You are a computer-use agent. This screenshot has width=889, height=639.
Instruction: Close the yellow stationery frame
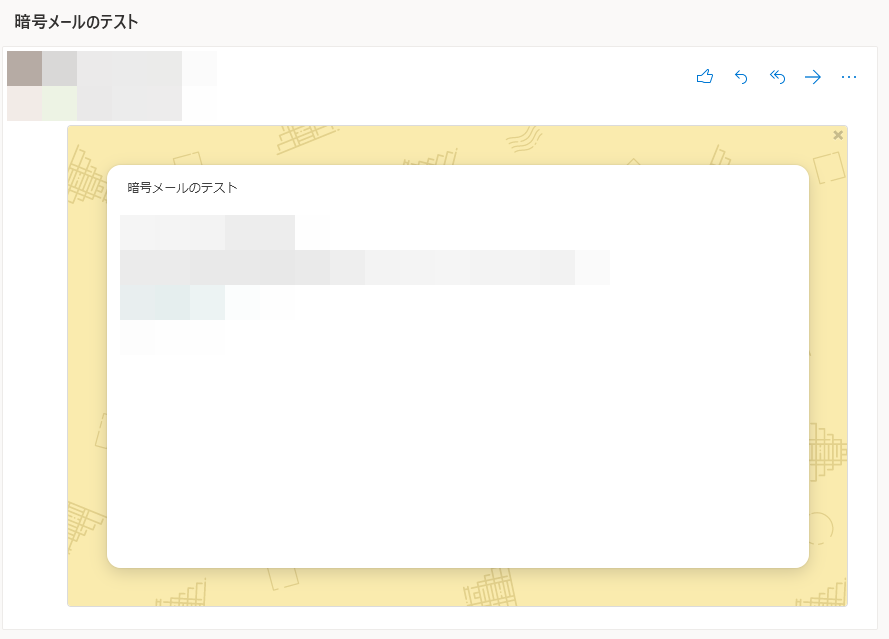point(838,135)
